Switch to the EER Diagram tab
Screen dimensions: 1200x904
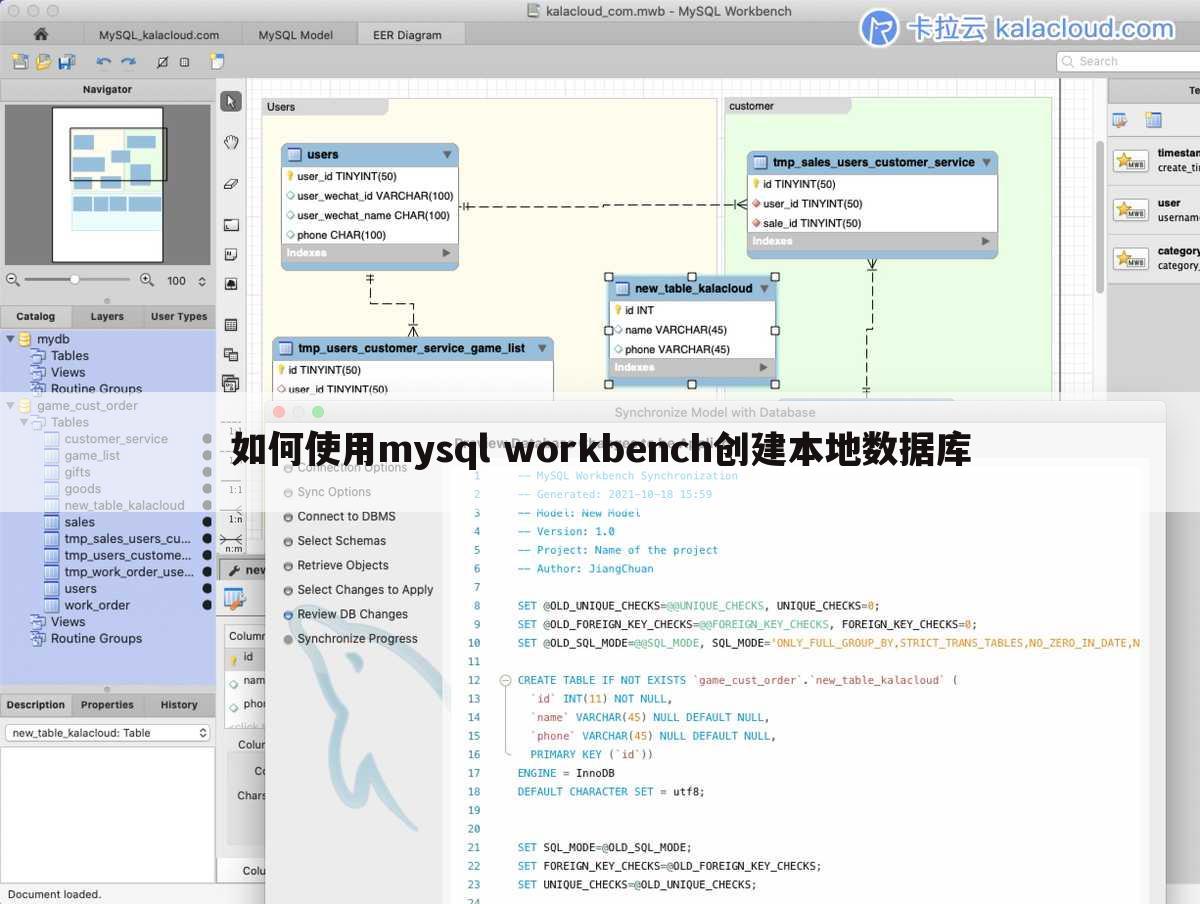410,34
